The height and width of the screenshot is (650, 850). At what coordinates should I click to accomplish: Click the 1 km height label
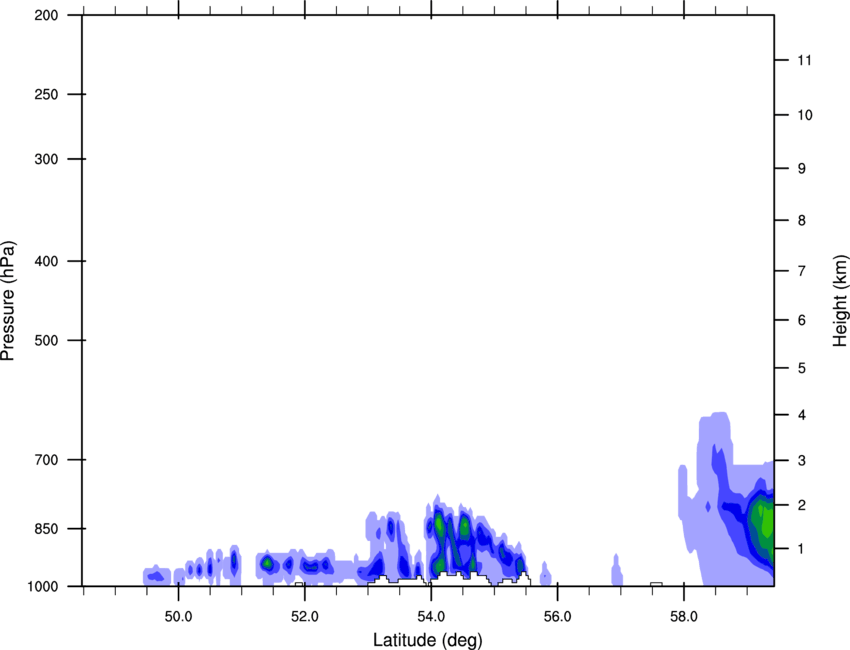(802, 549)
